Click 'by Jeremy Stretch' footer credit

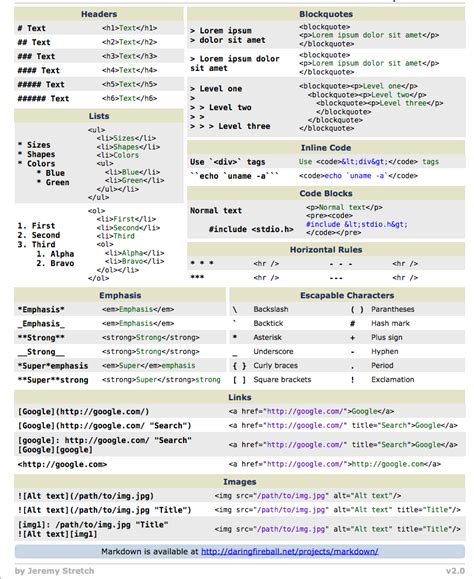tap(54, 571)
